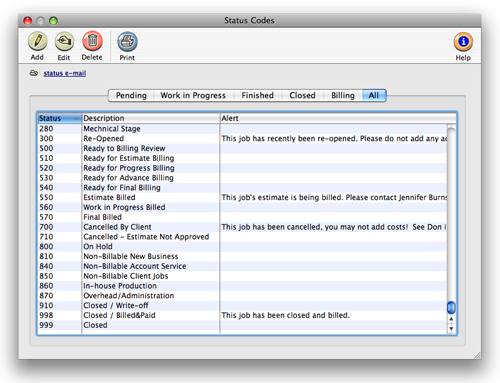The width and height of the screenshot is (500, 383).
Task: Click the scroll up arrow
Action: coord(451,319)
